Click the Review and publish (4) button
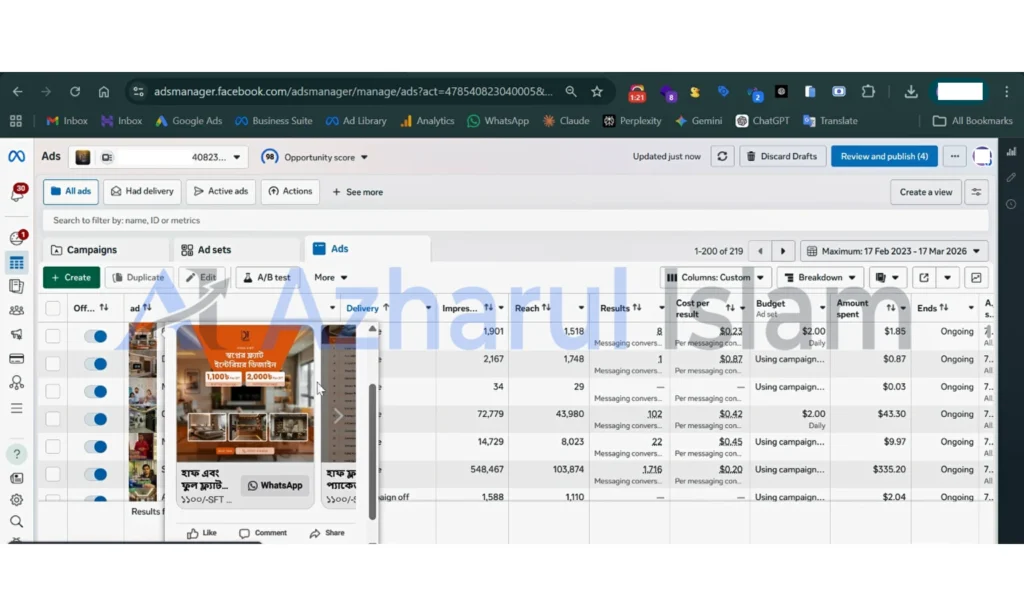This screenshot has height=616, width=1024. tap(884, 156)
